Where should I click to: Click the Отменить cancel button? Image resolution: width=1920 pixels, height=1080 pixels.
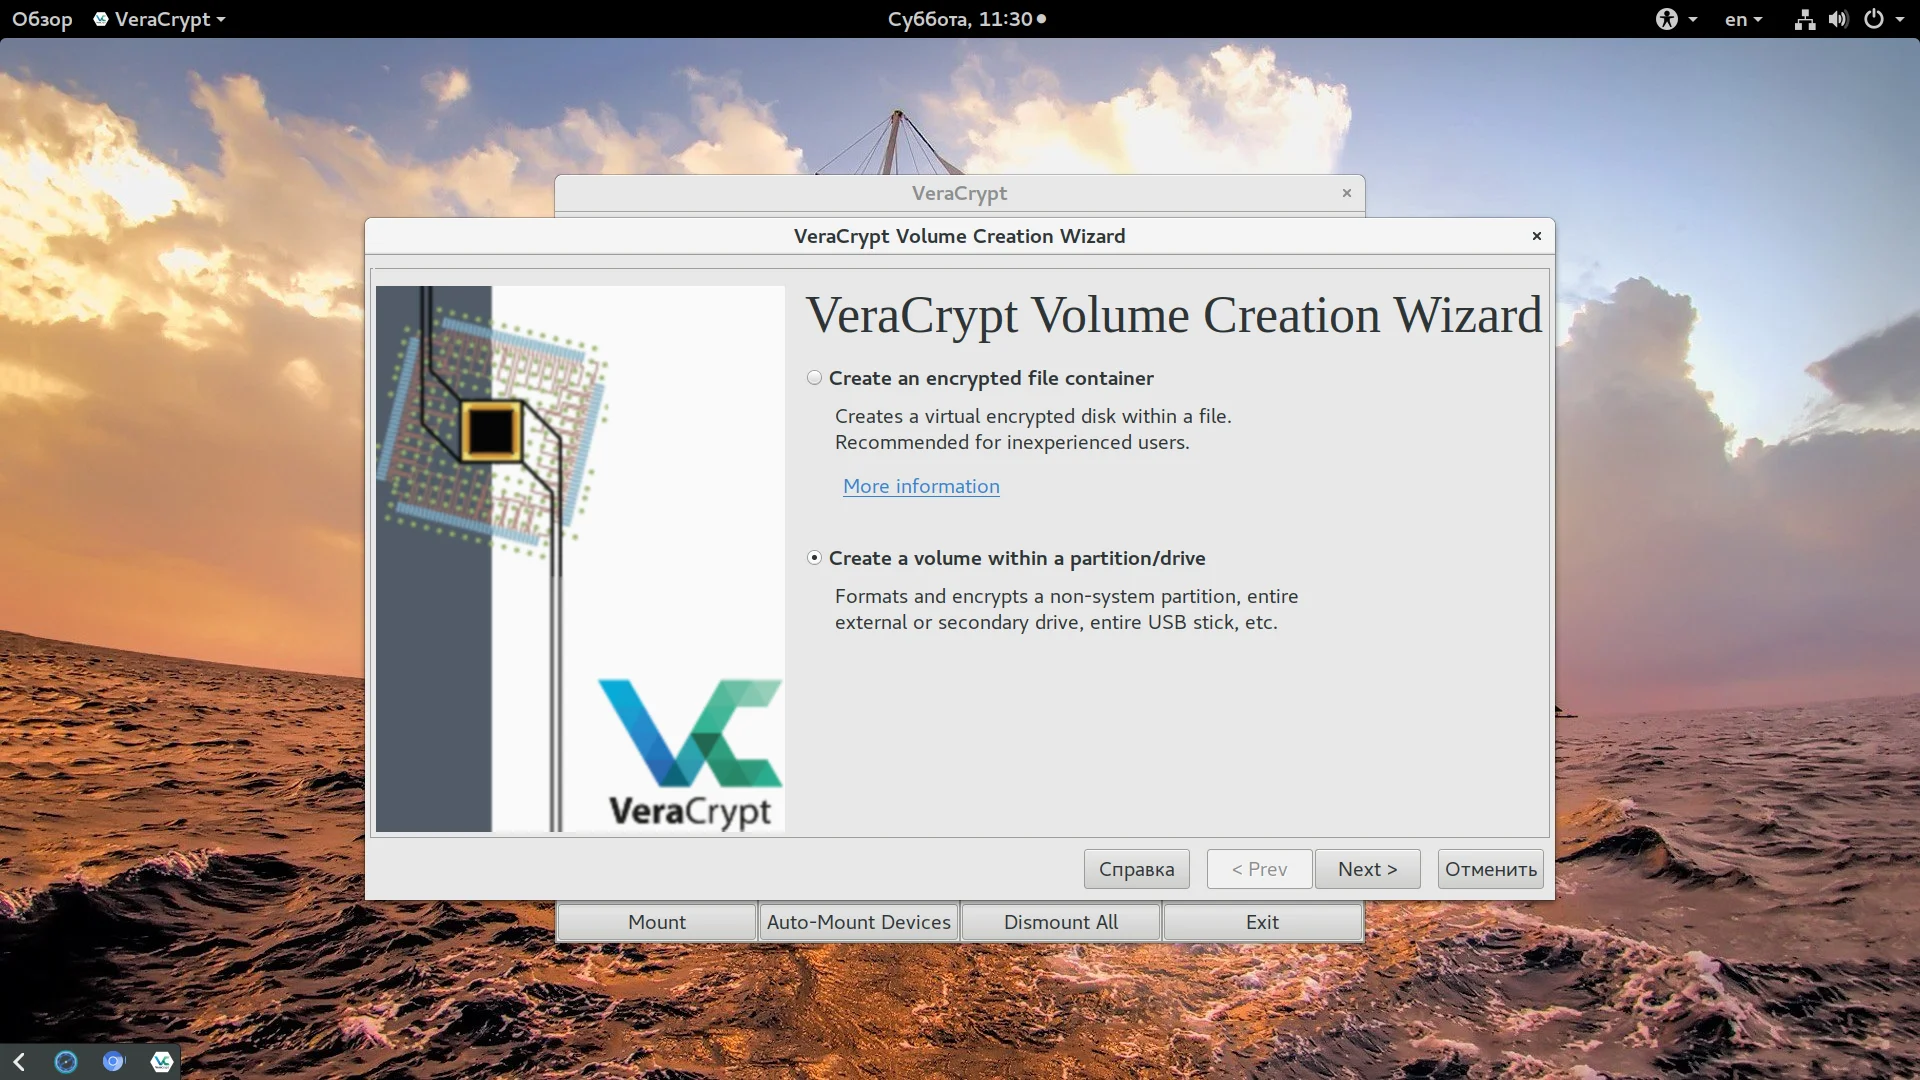(1490, 869)
